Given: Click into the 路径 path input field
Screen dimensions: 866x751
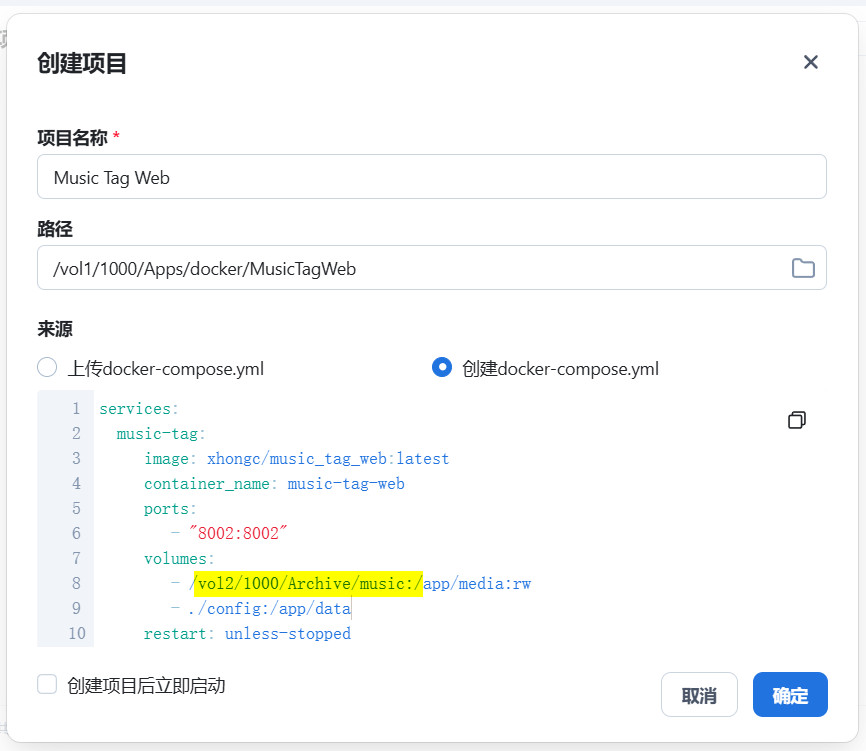Looking at the screenshot, I should (431, 268).
